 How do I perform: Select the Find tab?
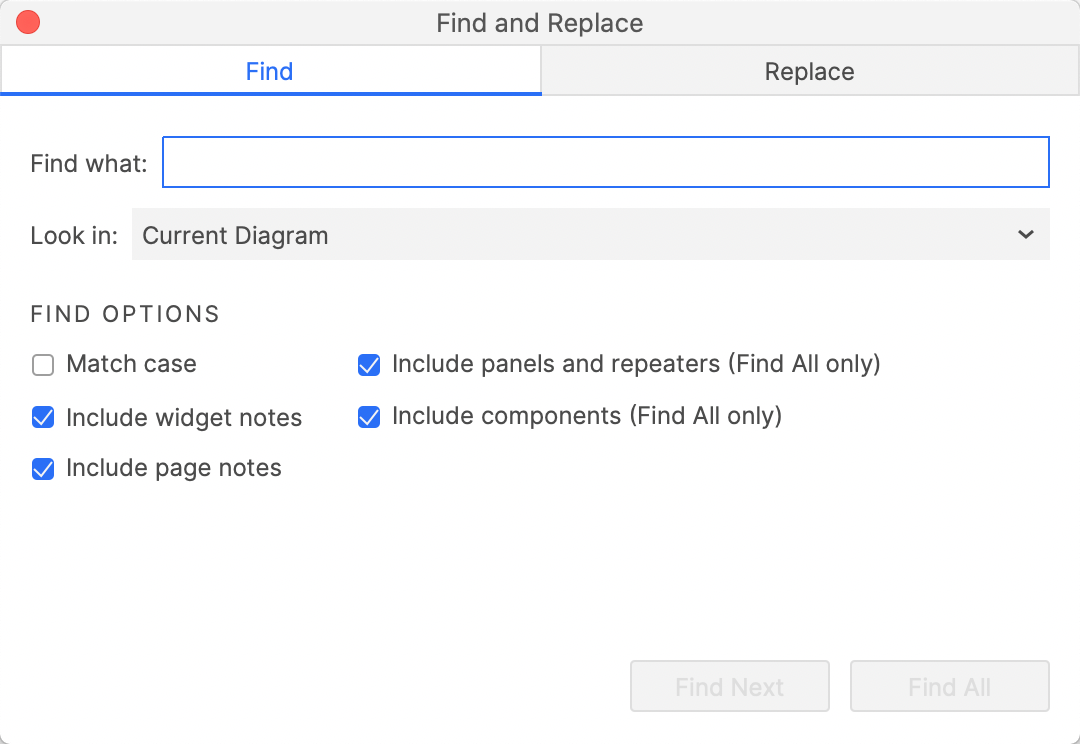tap(270, 71)
